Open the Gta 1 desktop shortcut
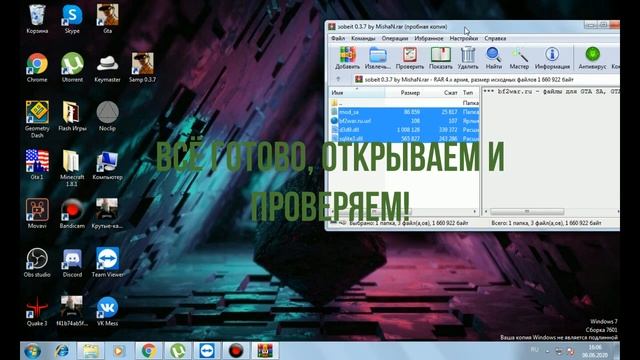 (37, 165)
